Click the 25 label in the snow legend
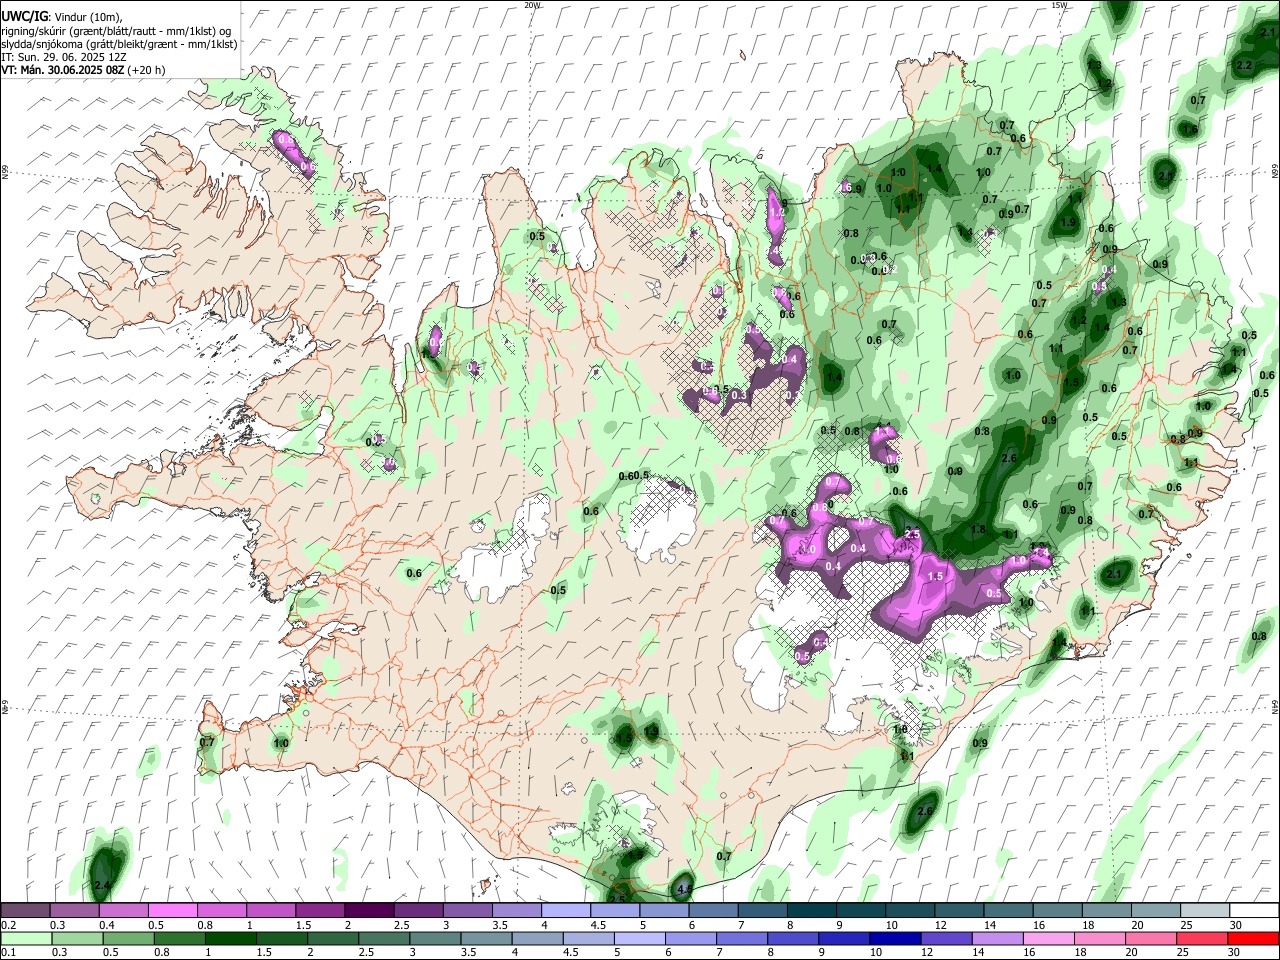 click(x=1186, y=925)
